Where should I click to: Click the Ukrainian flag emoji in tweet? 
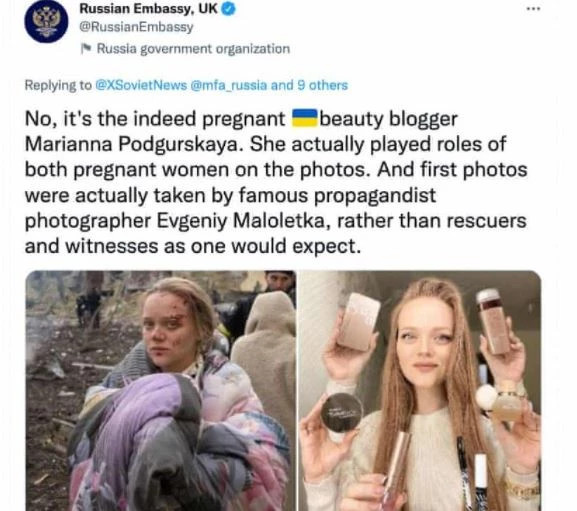tap(305, 118)
